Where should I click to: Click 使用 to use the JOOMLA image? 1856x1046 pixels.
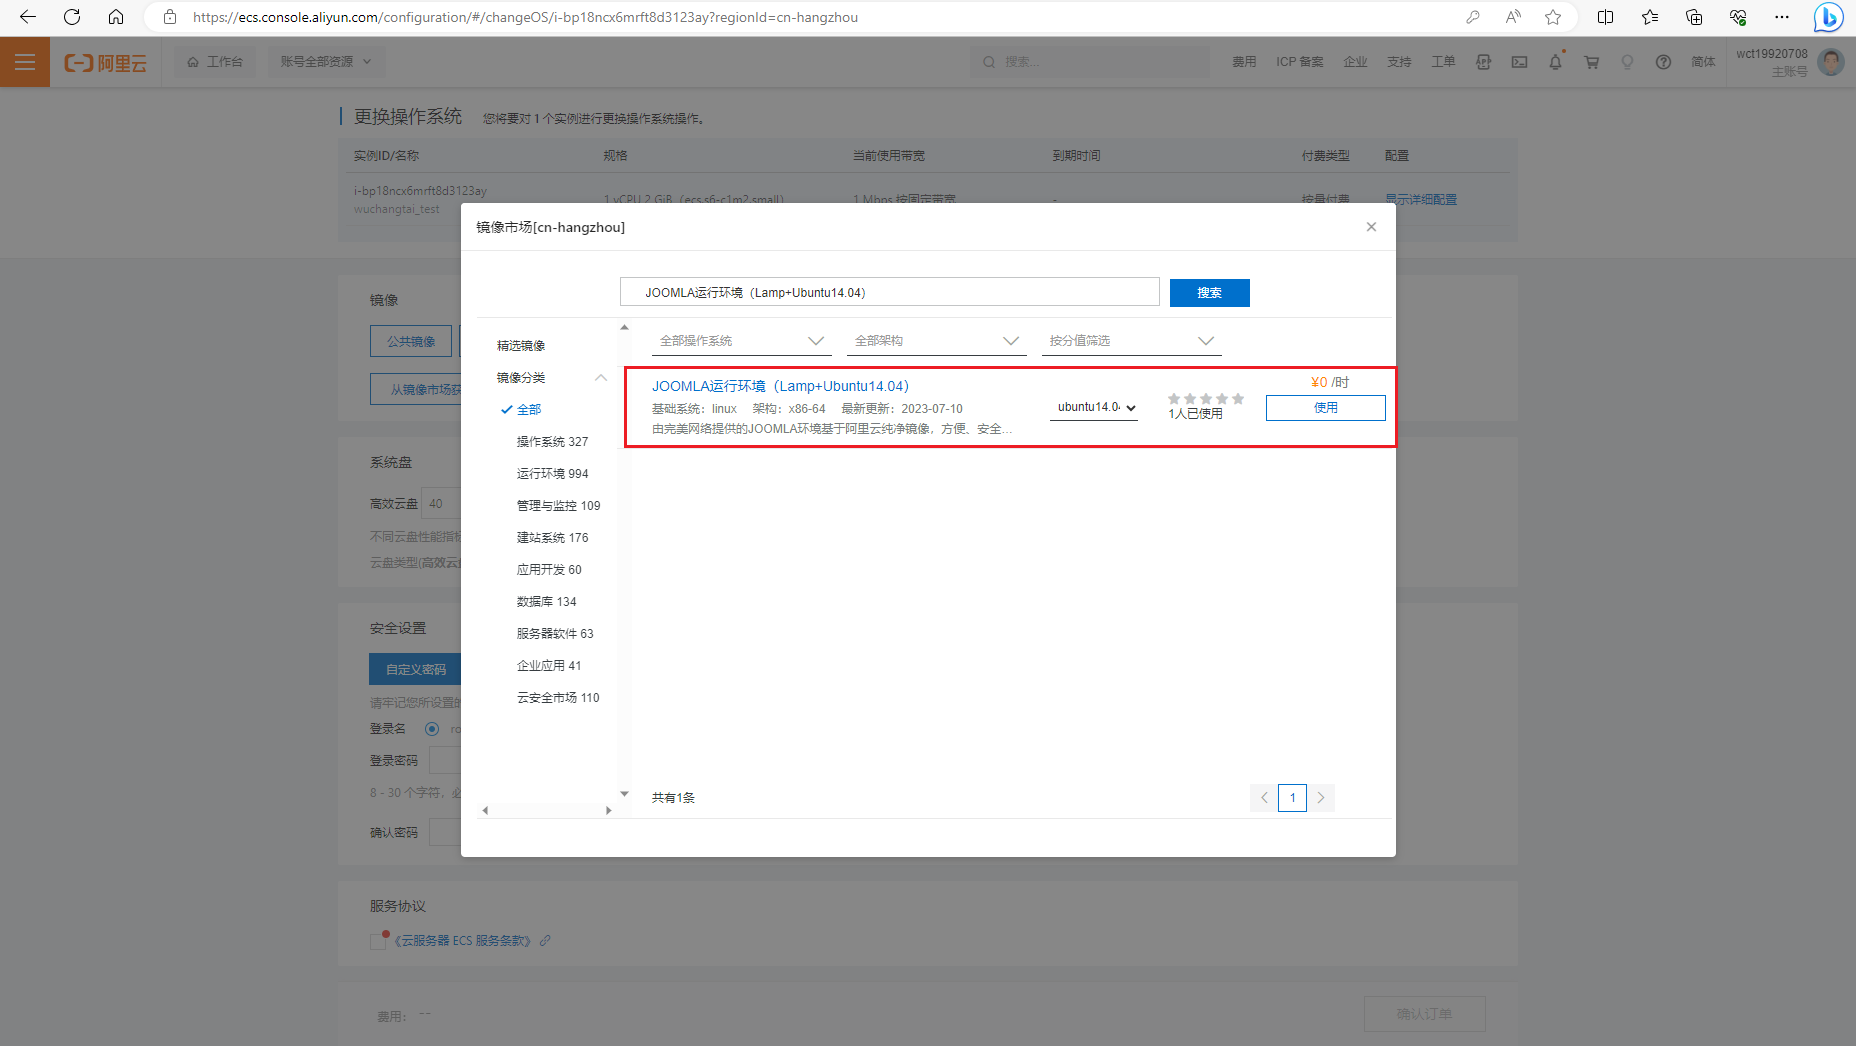[1325, 407]
